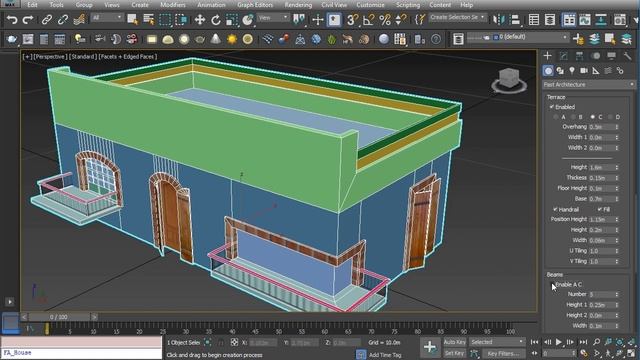Open Key Filters dialog button
This screenshot has height=360, width=640.
click(x=503, y=353)
